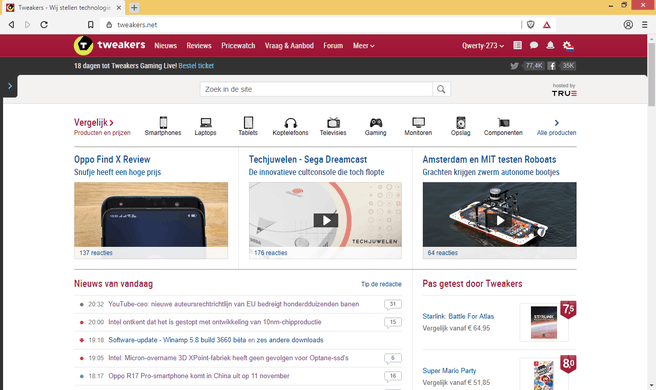The height and width of the screenshot is (390, 656).
Task: Open the Qwerty-273 user dropdown
Action: click(483, 46)
